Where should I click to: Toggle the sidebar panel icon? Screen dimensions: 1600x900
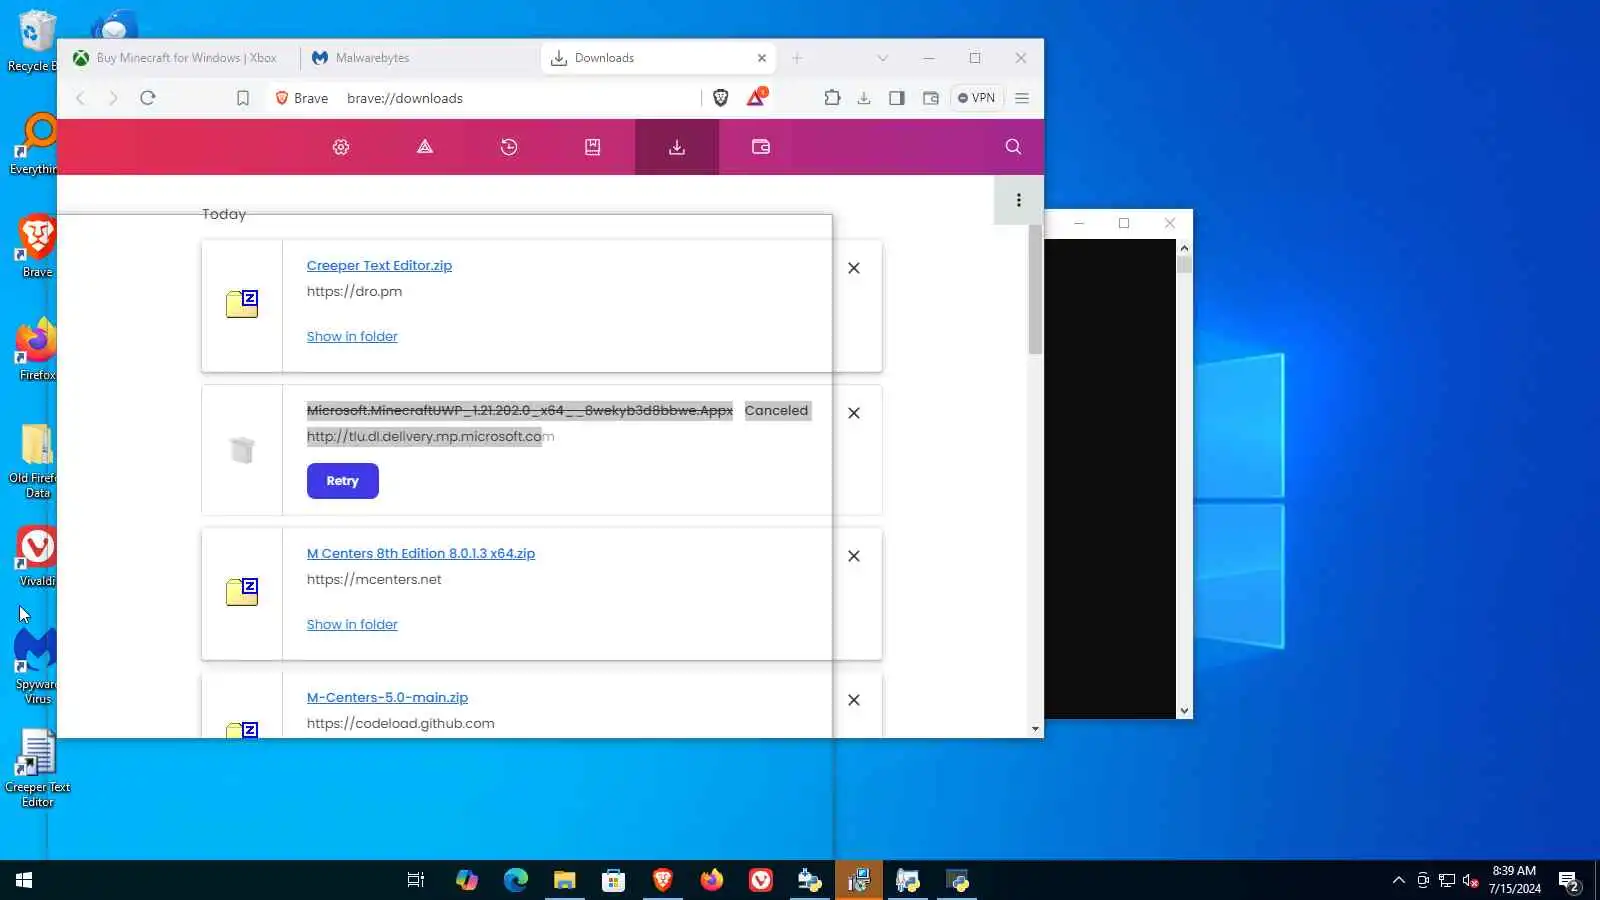click(897, 98)
